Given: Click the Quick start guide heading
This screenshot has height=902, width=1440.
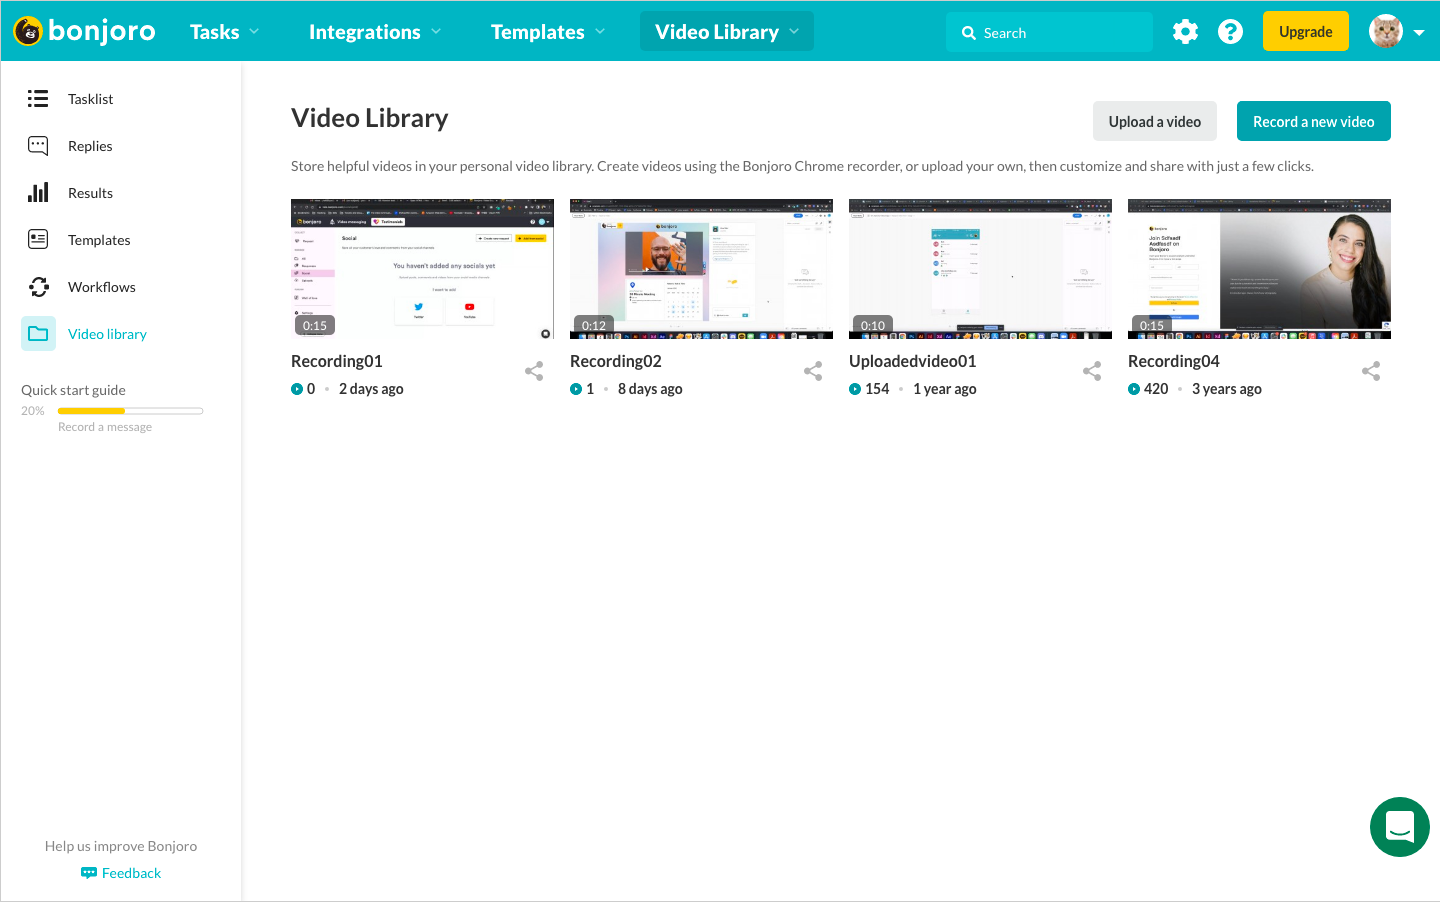Looking at the screenshot, I should coord(73,390).
